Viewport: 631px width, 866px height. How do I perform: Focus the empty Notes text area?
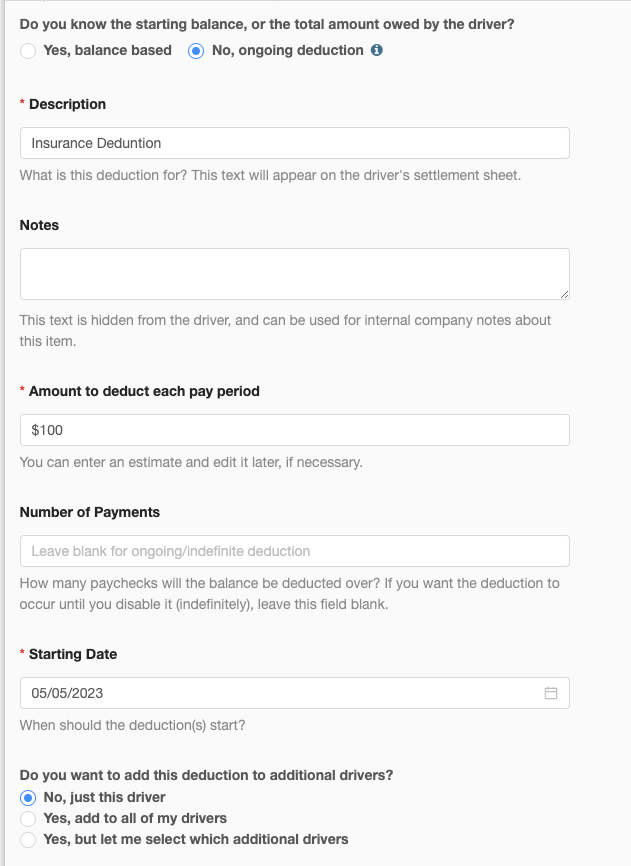(295, 274)
